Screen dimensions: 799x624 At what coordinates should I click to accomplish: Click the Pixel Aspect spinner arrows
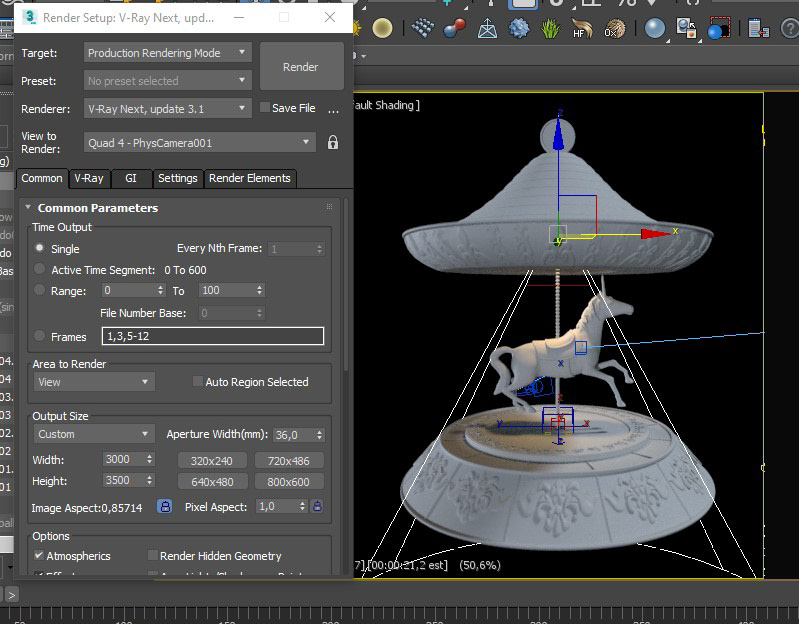pyautogui.click(x=302, y=506)
